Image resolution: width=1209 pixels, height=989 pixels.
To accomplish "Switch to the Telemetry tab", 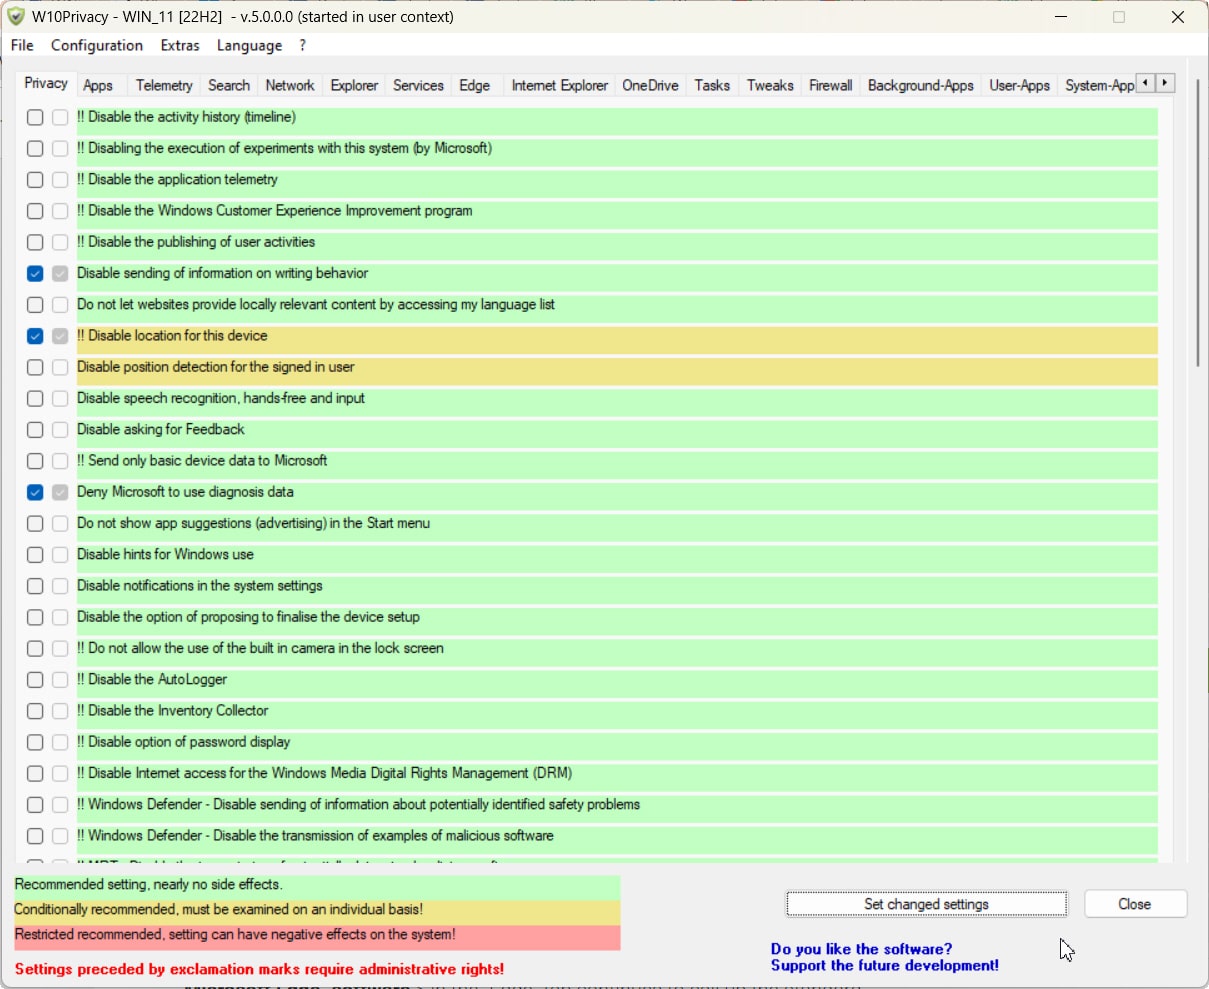I will (164, 86).
